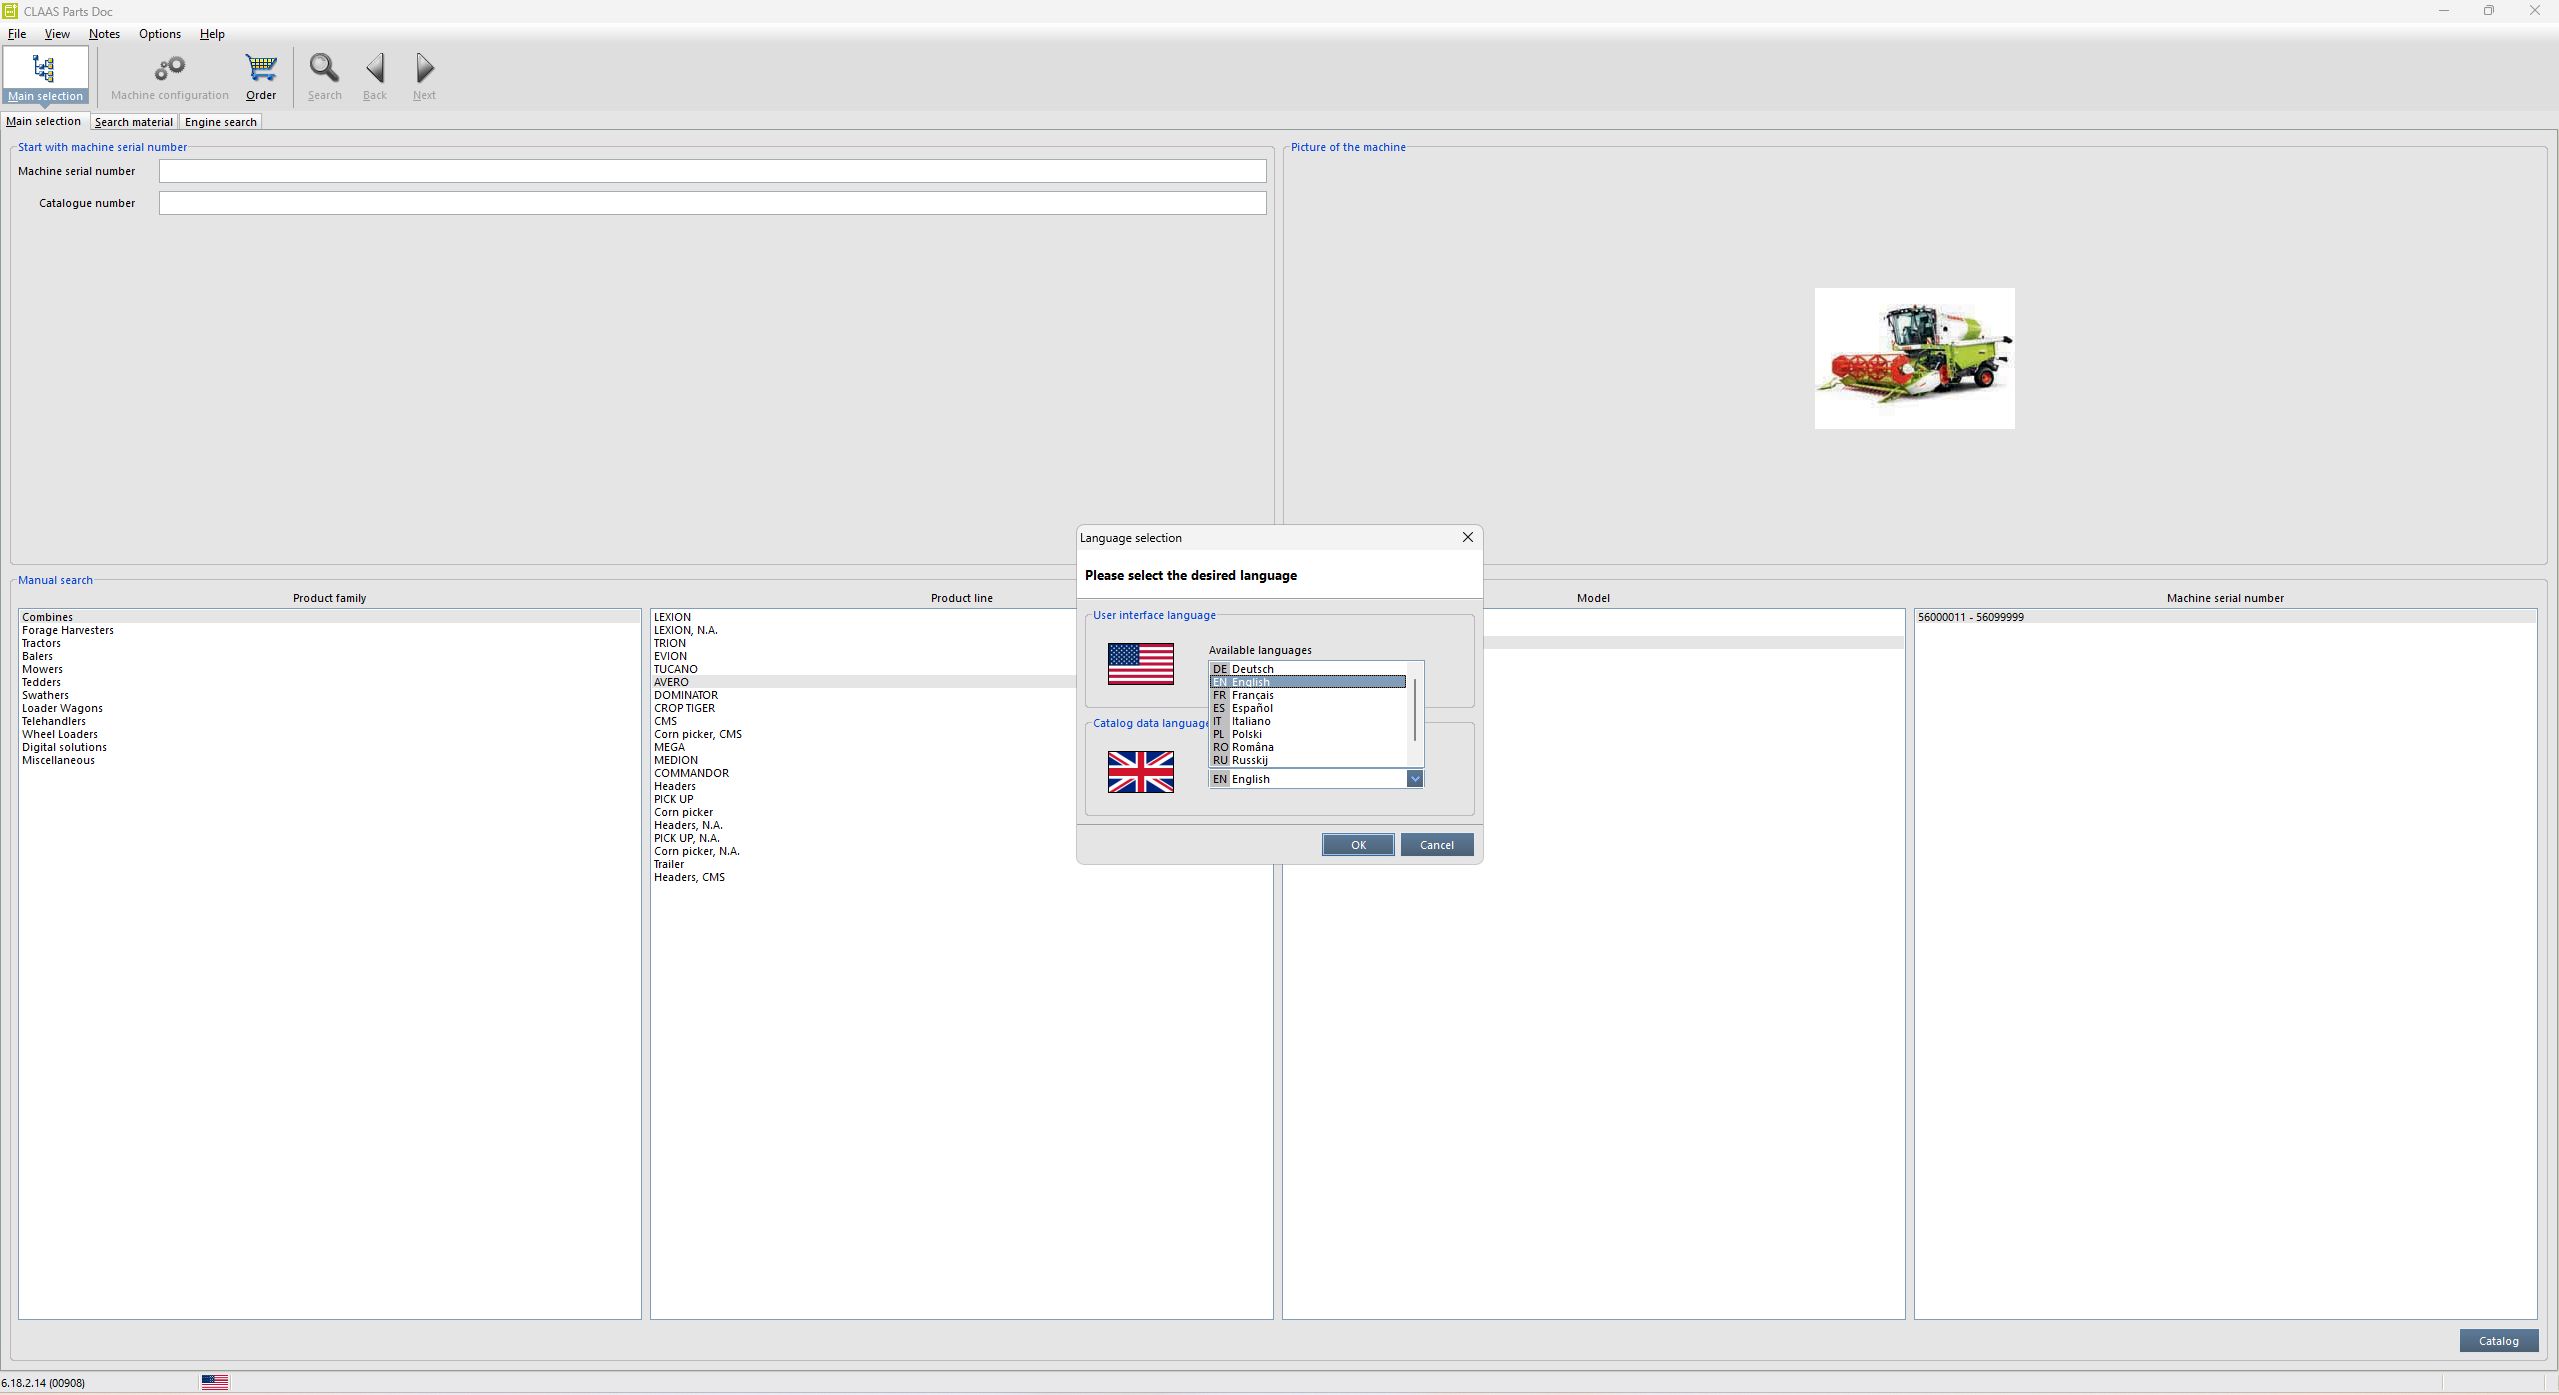Image resolution: width=2559 pixels, height=1395 pixels.
Task: Click the language list scrollbar
Action: point(1414,710)
